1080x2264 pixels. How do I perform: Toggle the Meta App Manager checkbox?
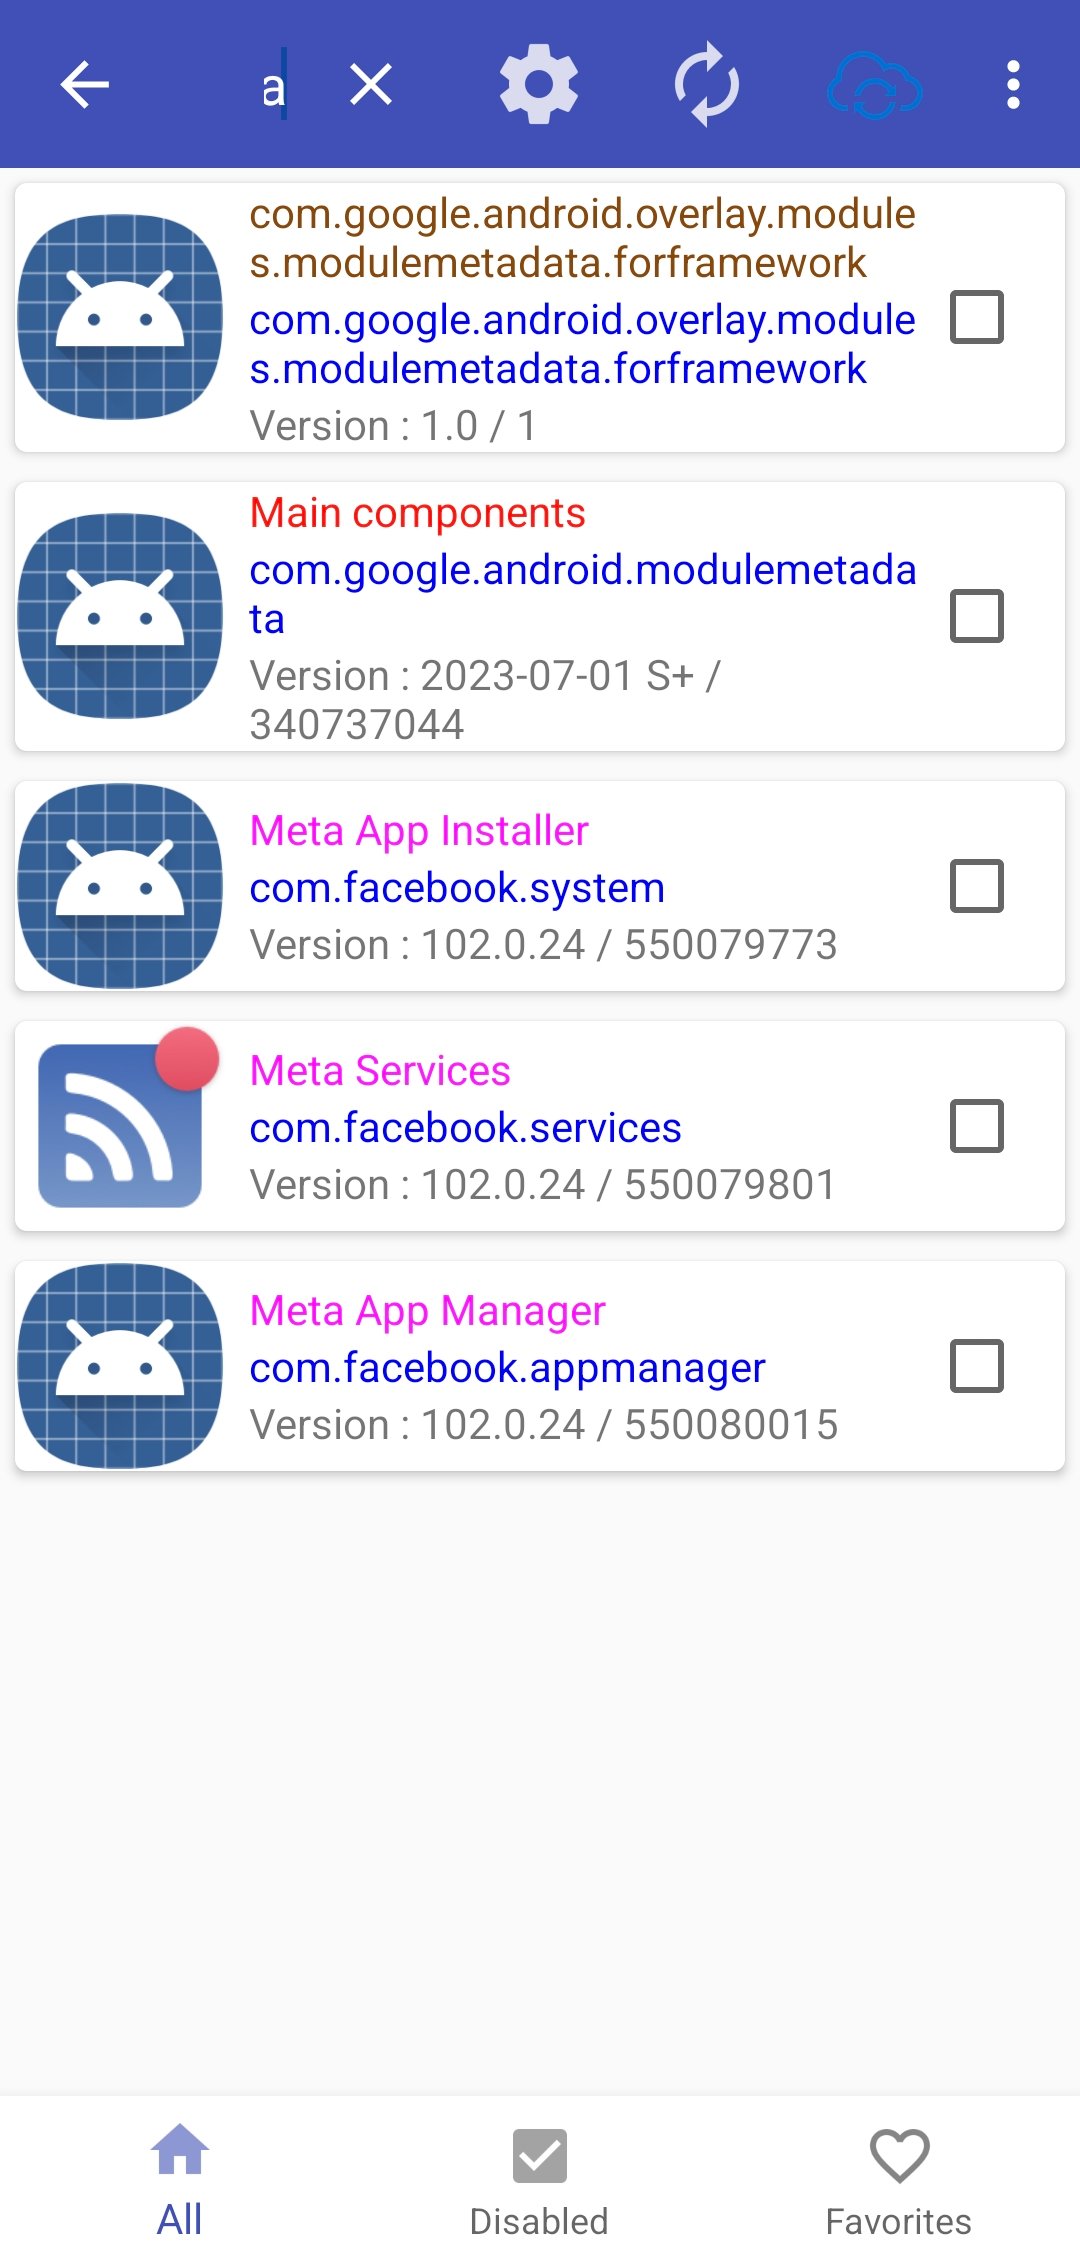click(x=977, y=1366)
